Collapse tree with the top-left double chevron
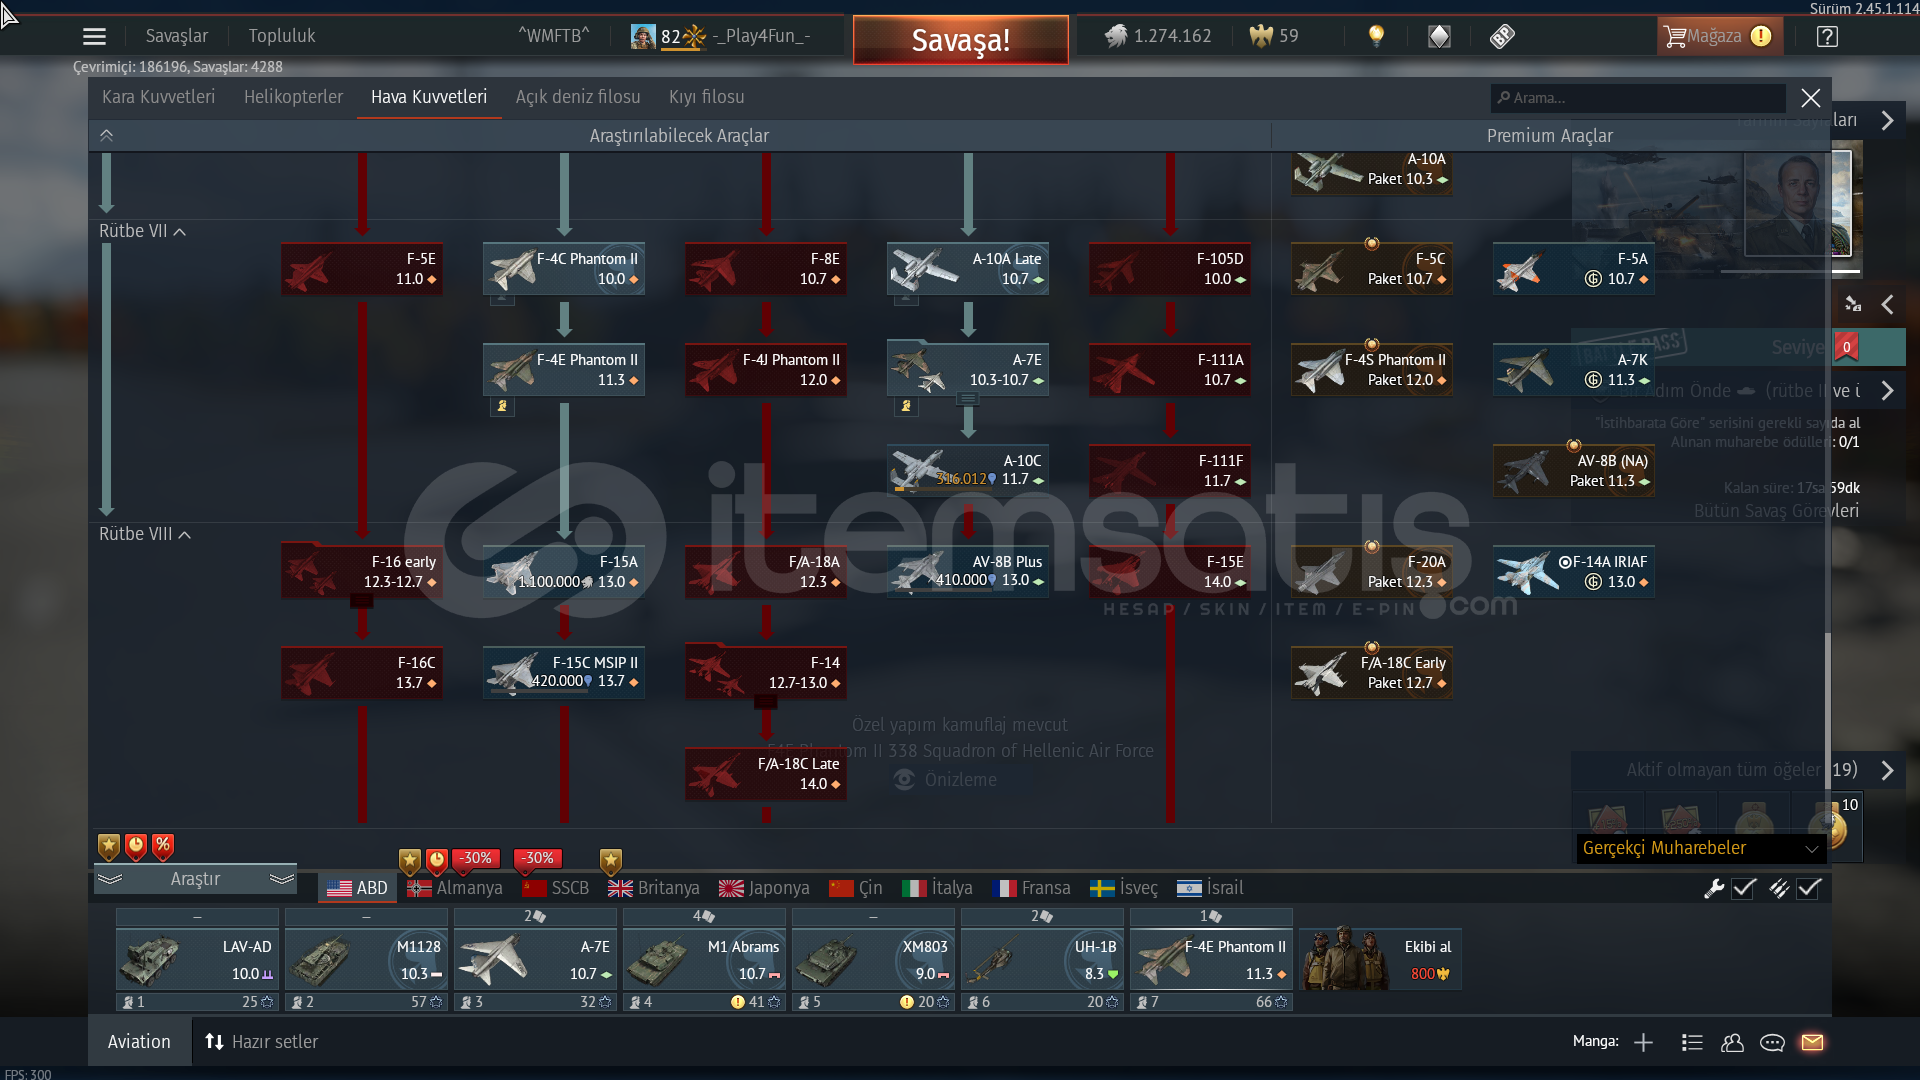1920x1080 pixels. (106, 135)
